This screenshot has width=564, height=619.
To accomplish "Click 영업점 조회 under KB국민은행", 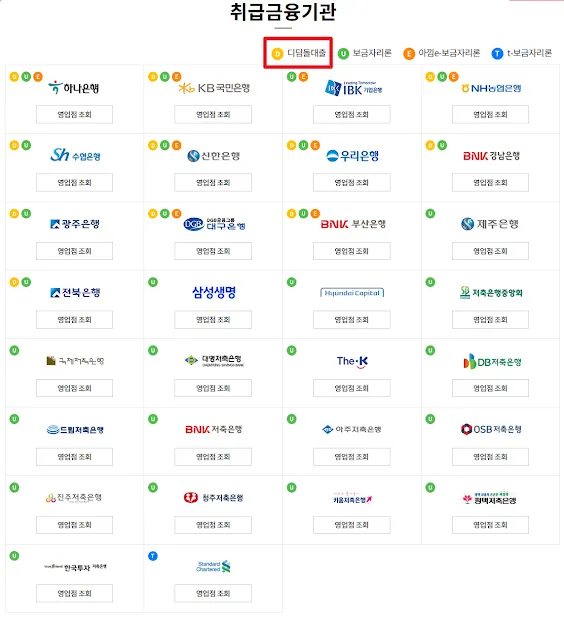I will 213,114.
